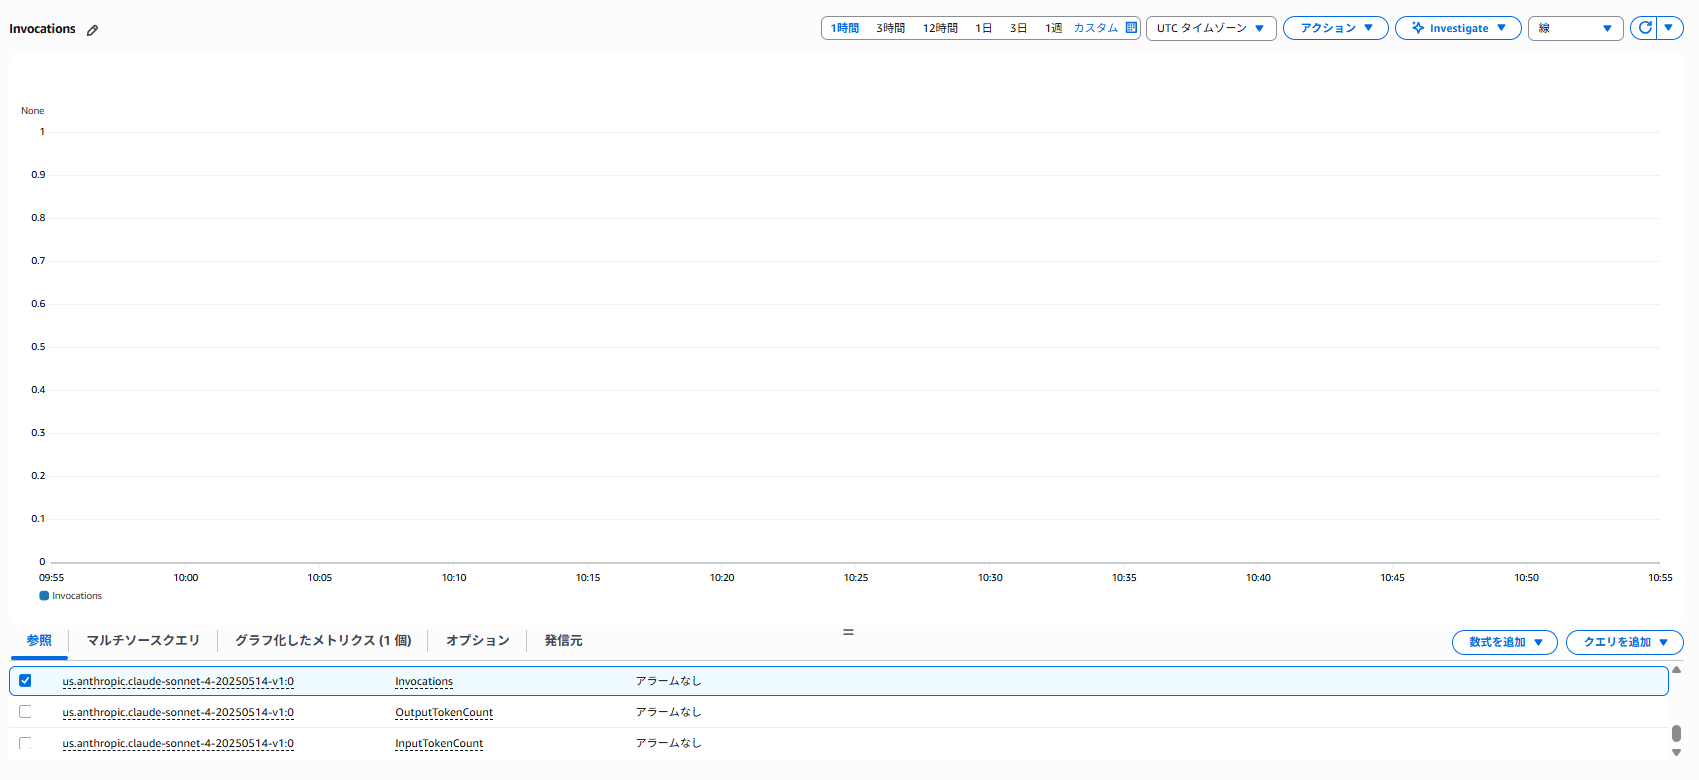Open the Investigate dropdown

1458,28
